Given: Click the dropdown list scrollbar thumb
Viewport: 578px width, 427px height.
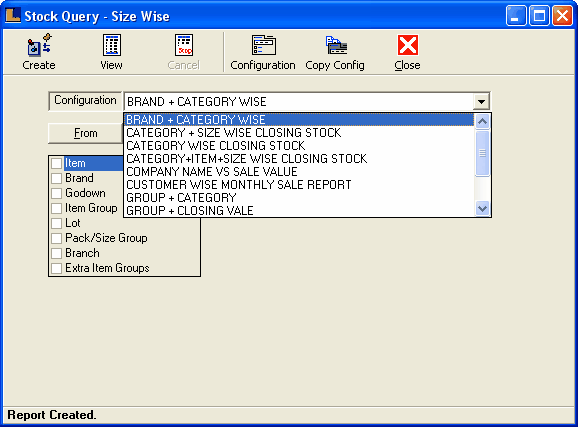Looking at the screenshot, I should [x=483, y=153].
